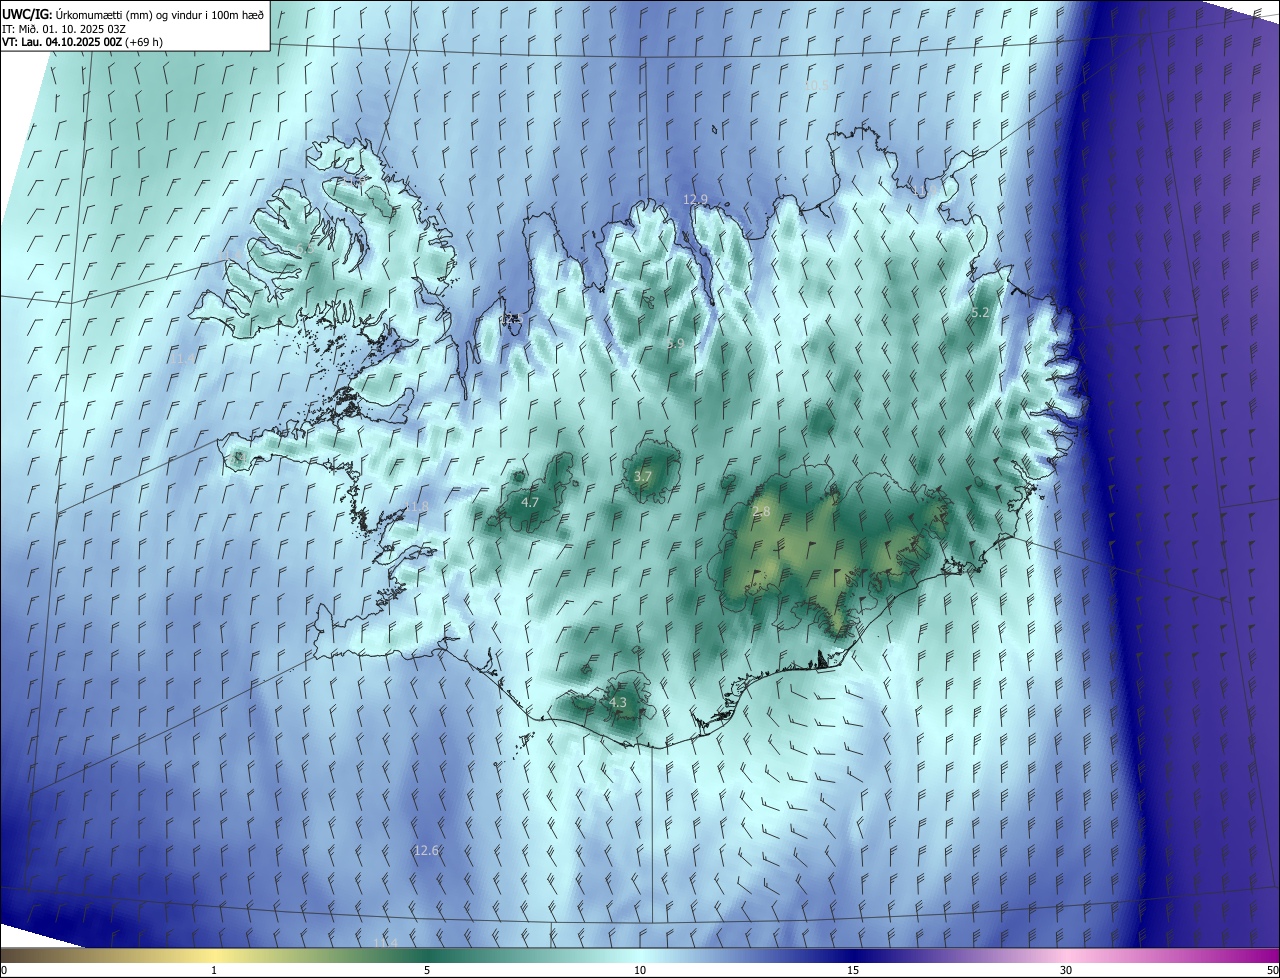1280x978 pixels.
Task: Click the 4.7 value over Langjökull glacier
Action: tap(530, 502)
